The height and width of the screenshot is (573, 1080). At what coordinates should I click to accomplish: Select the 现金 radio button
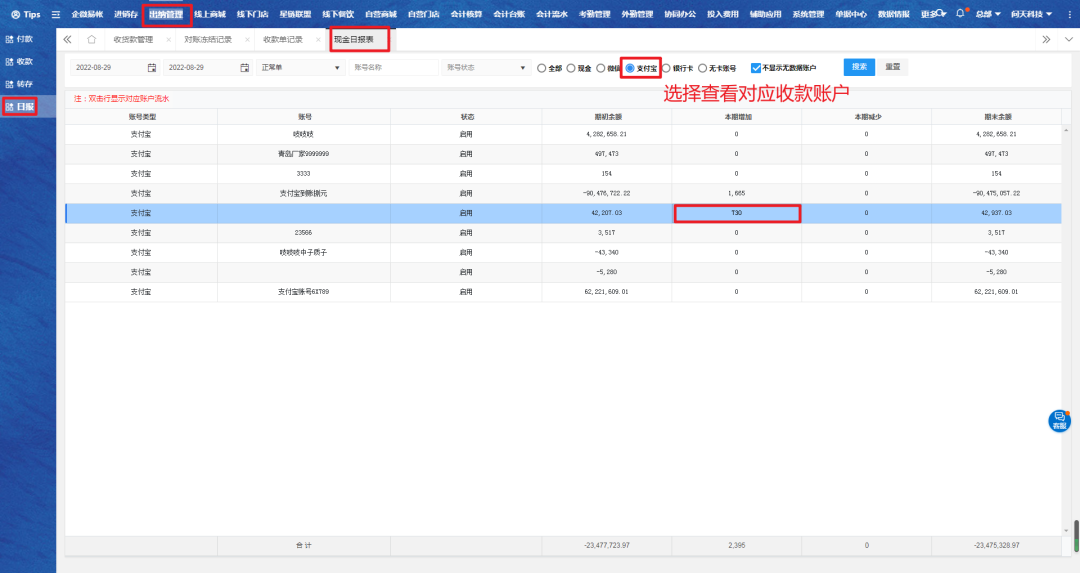coord(571,68)
